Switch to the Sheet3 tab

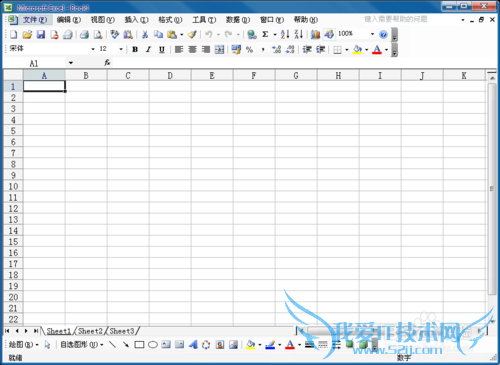coord(122,331)
